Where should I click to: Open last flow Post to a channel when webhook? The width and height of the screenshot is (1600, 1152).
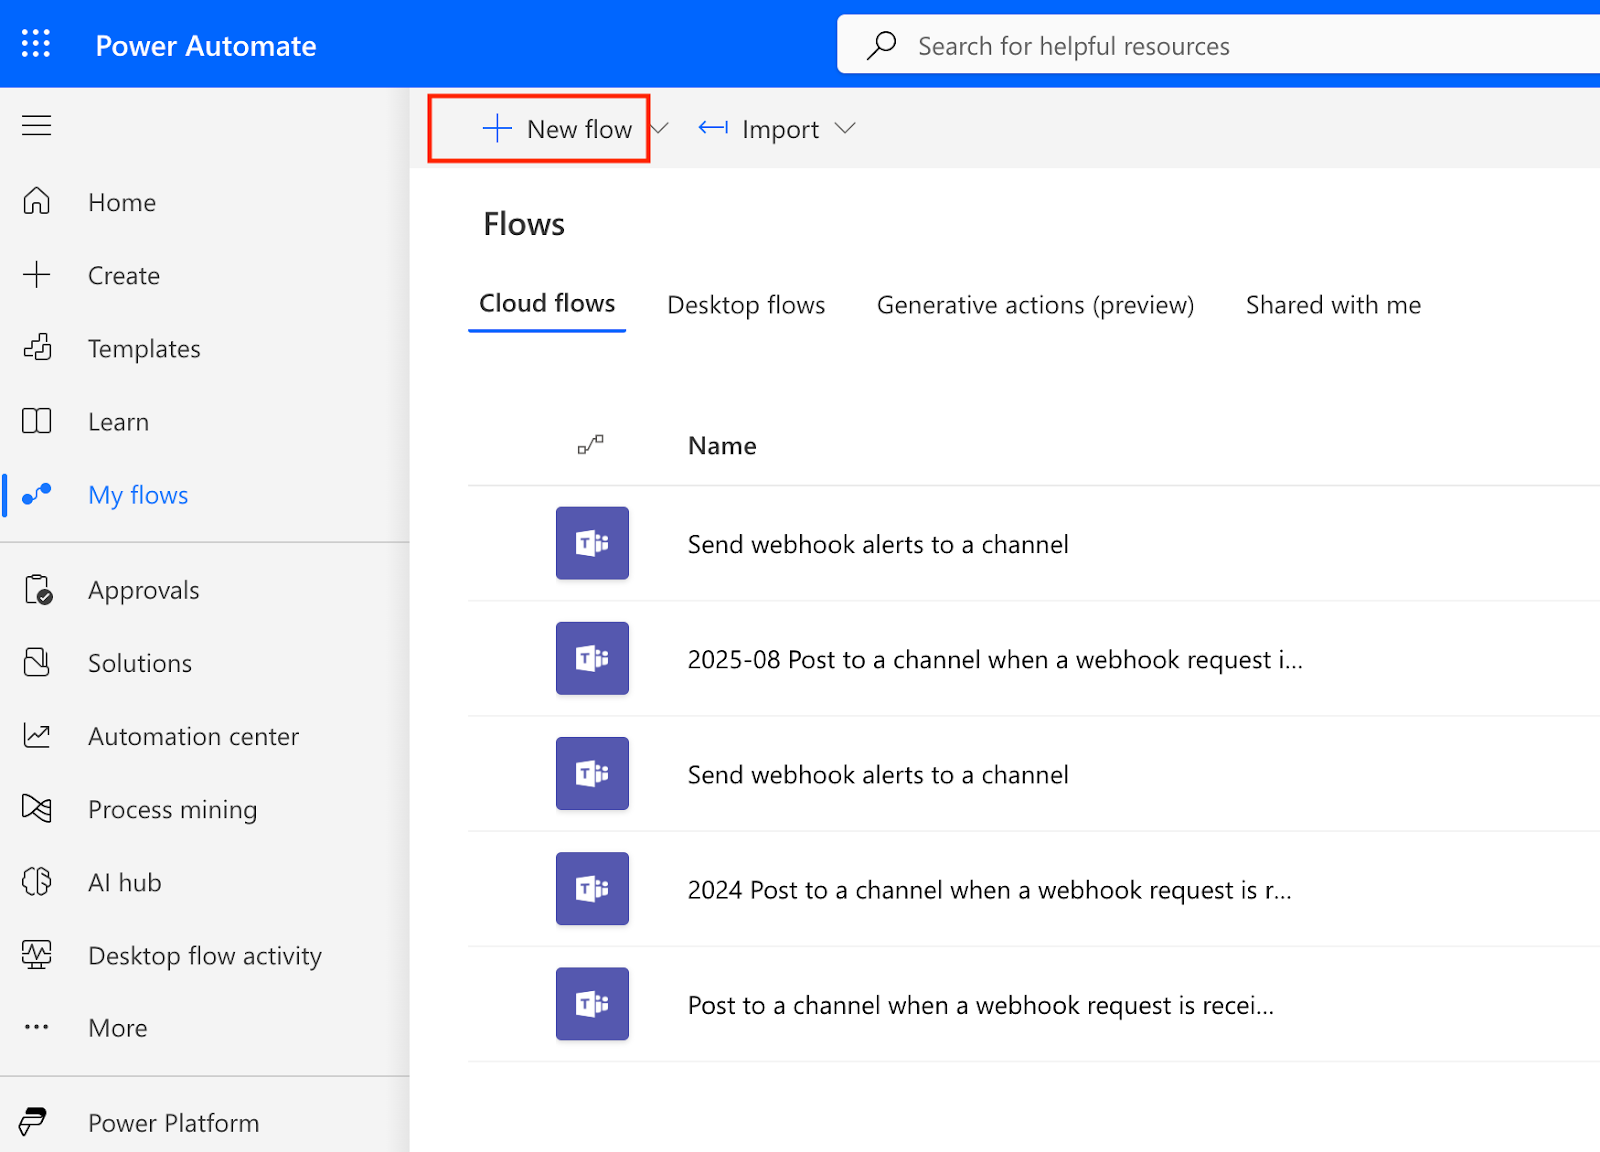[x=981, y=1005]
